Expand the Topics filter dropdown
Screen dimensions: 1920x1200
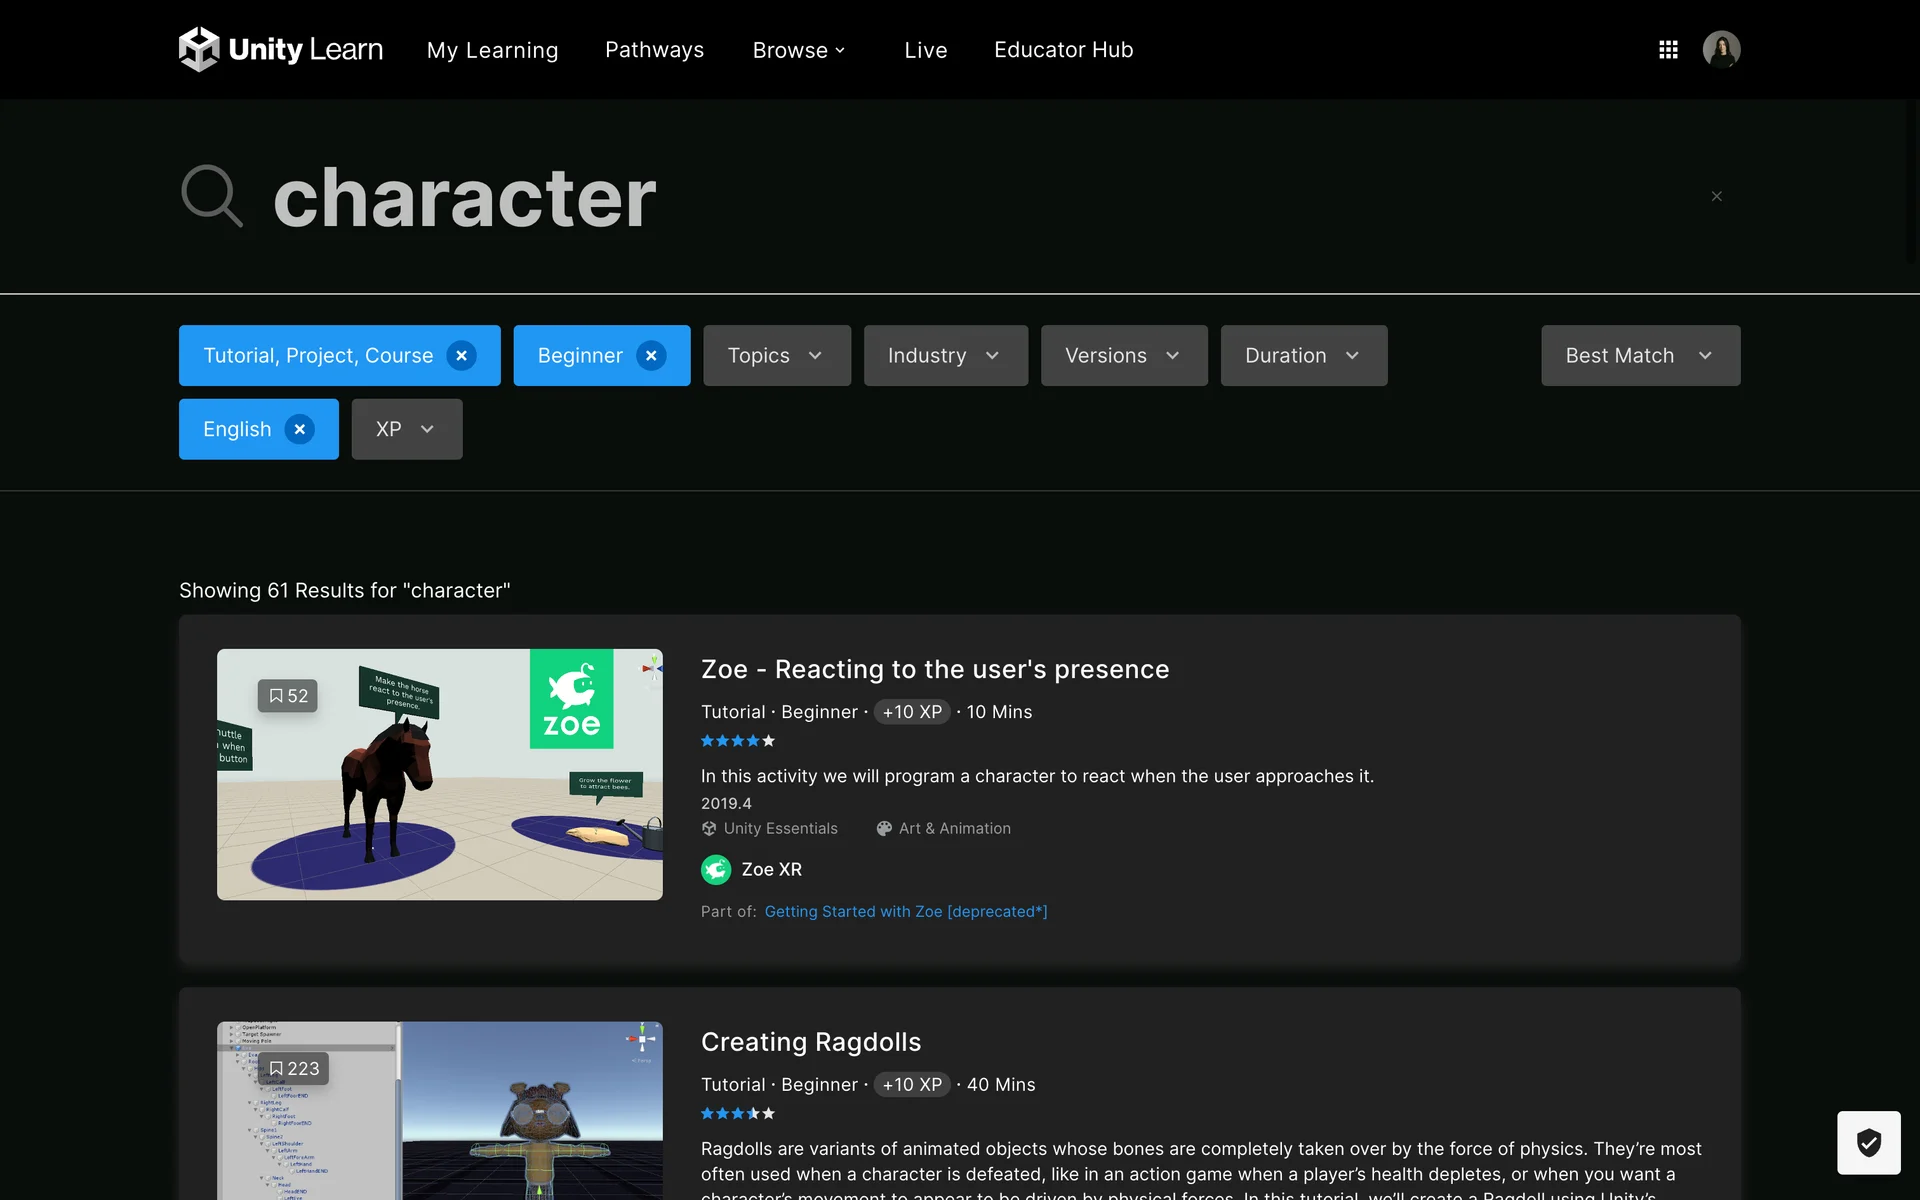(776, 356)
